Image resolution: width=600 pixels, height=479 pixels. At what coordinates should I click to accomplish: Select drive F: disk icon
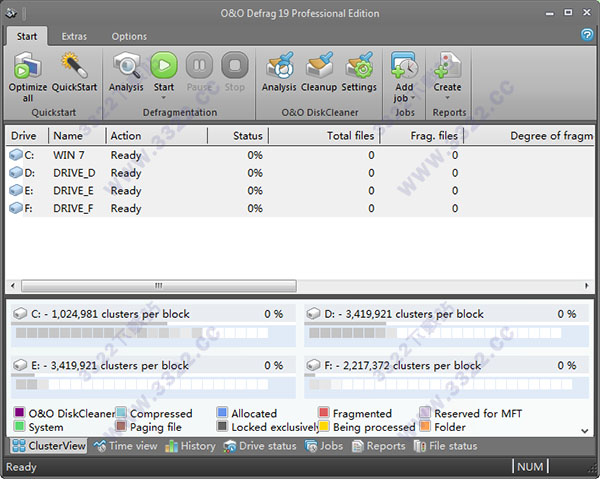point(16,208)
